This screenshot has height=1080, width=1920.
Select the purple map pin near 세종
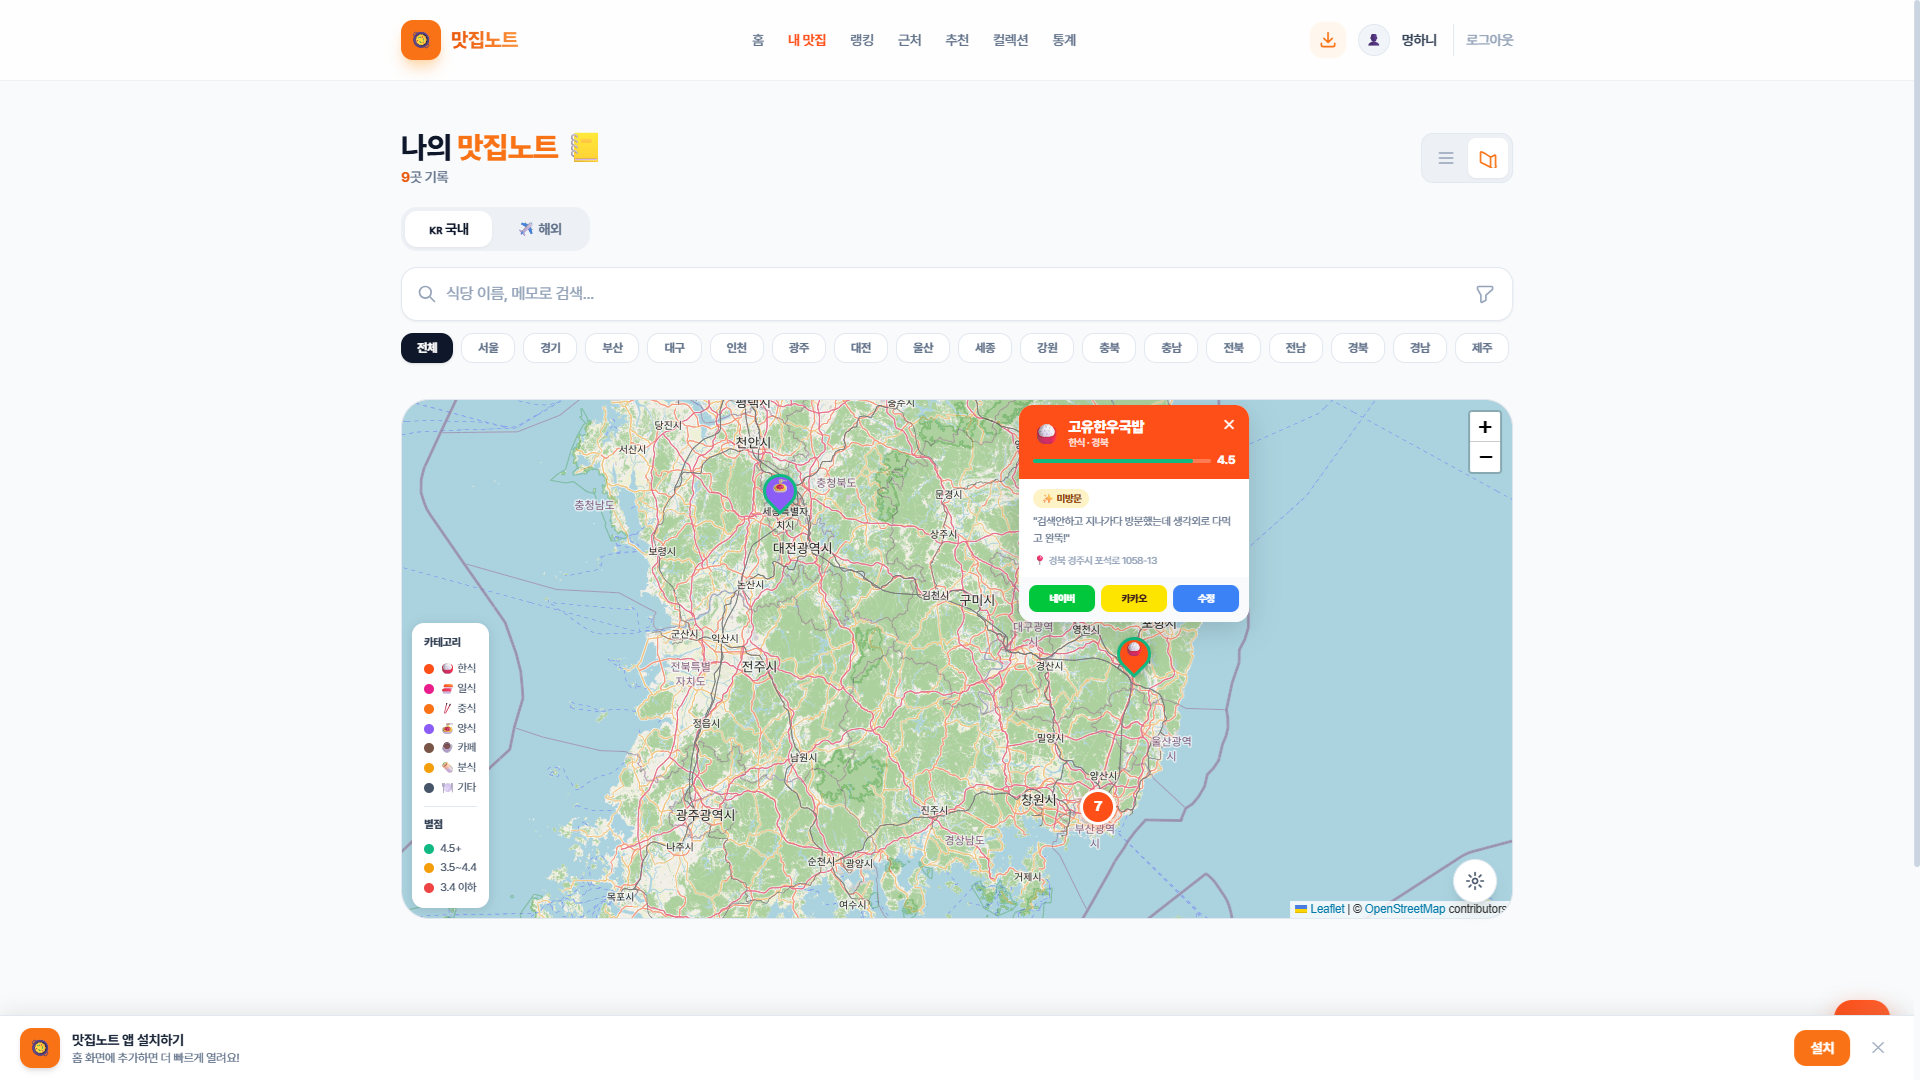(779, 493)
